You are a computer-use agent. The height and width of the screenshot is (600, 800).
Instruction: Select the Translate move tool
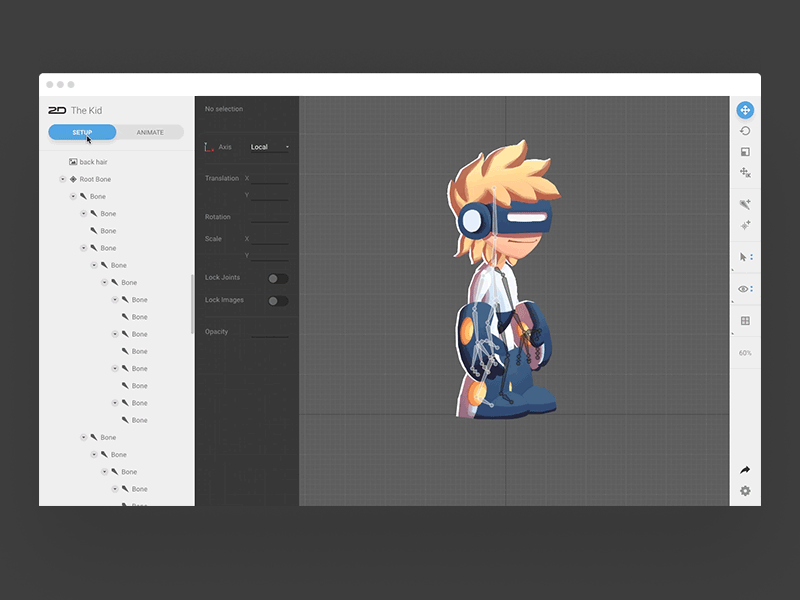(745, 110)
